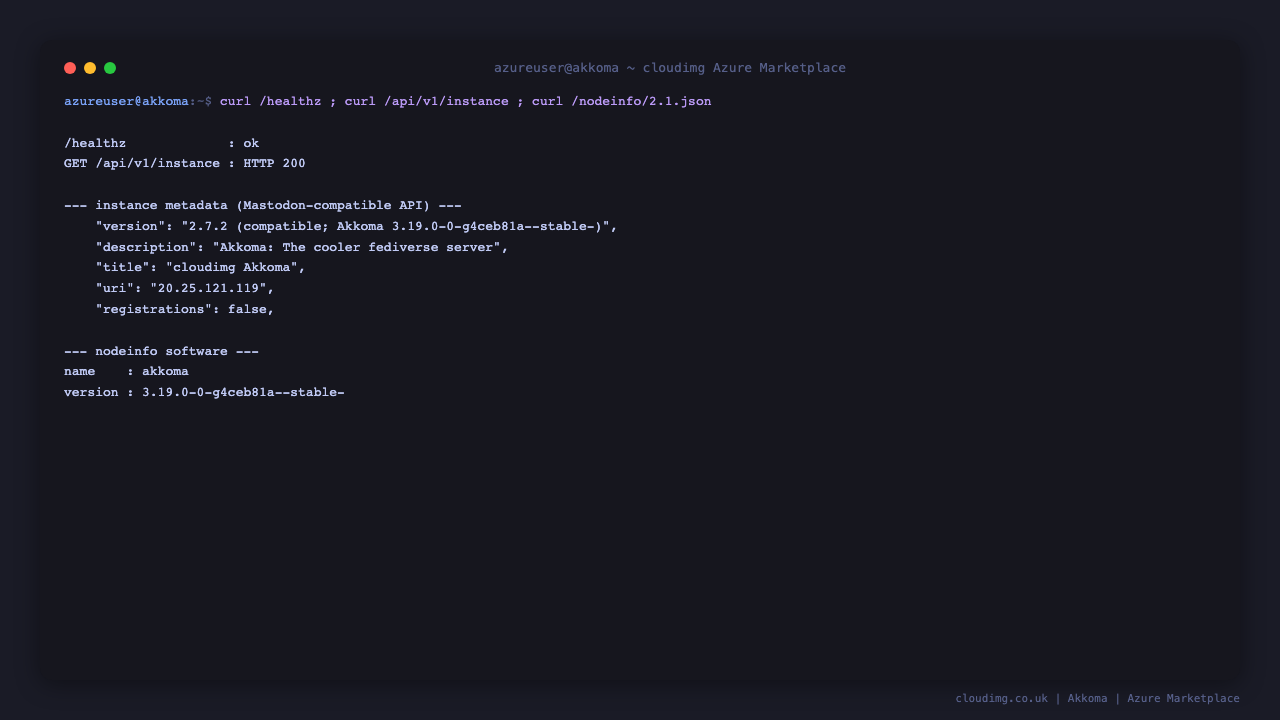Viewport: 1280px width, 720px height.
Task: Click the nodeinfo 'version : 3.19.0-0-g4ceb81a--stable-' line
Action: tap(204, 392)
